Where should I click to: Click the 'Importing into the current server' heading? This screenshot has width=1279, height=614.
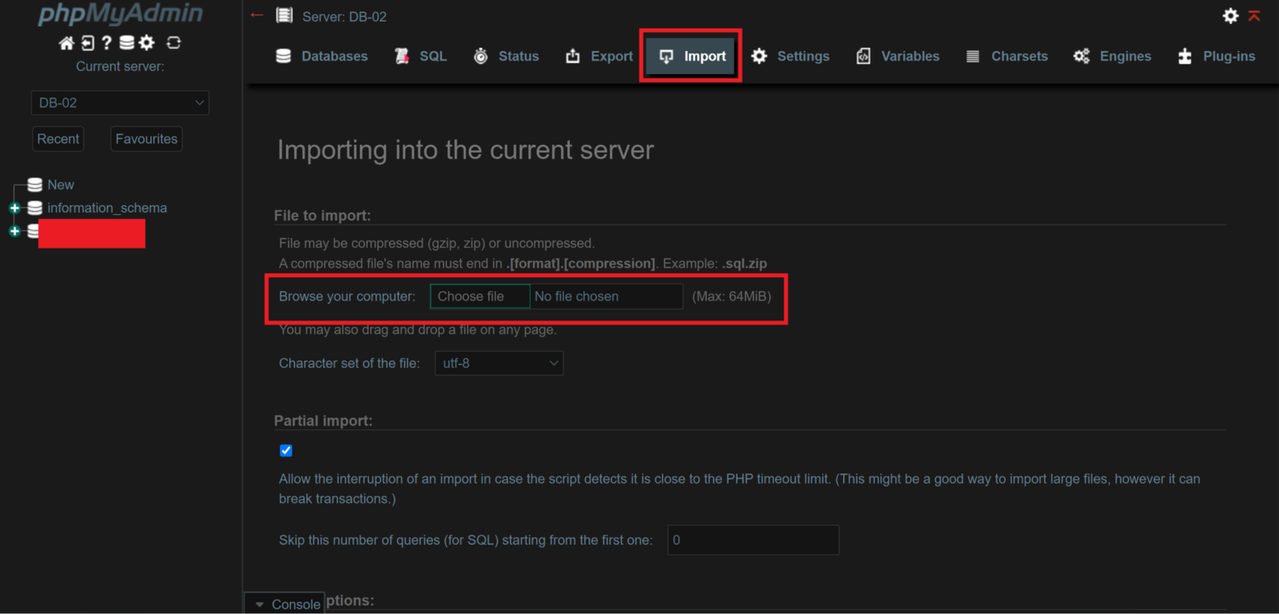(465, 150)
